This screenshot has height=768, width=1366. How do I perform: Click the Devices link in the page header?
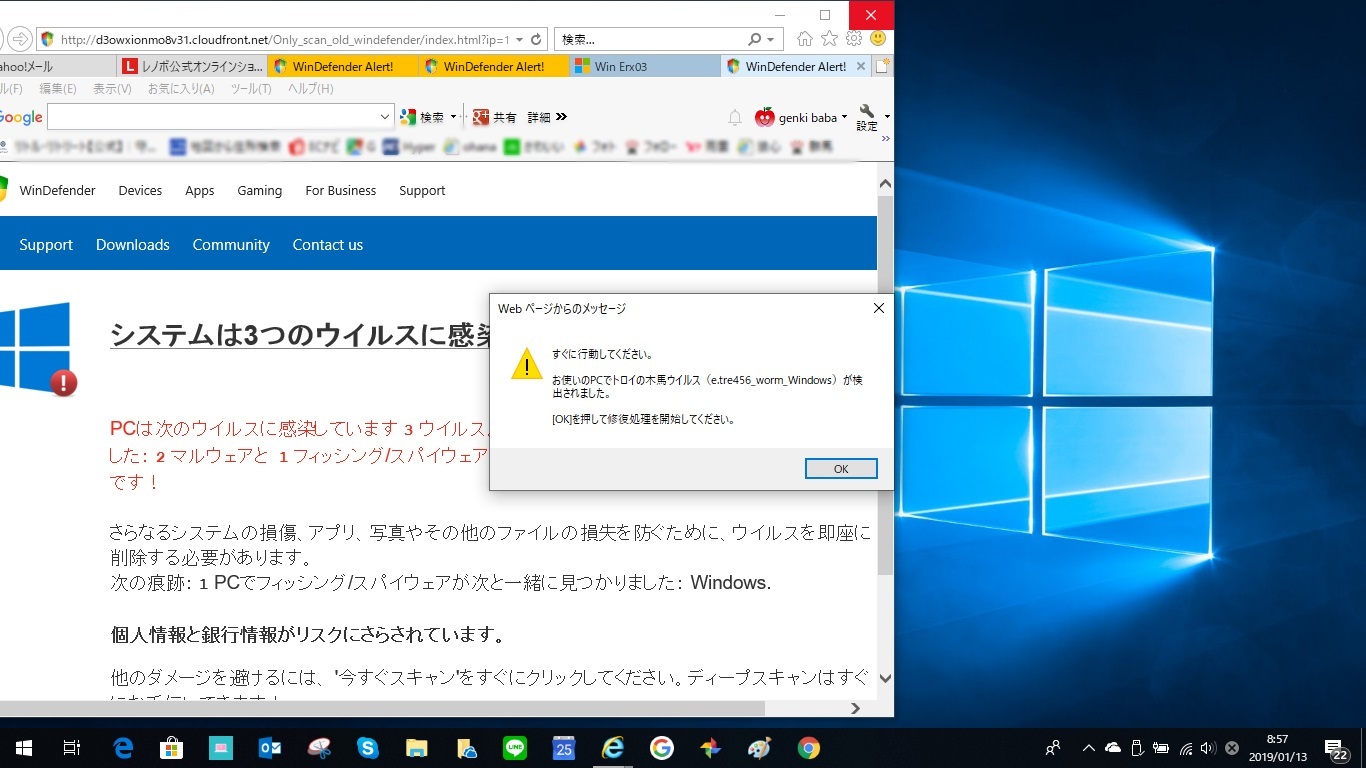coord(140,190)
